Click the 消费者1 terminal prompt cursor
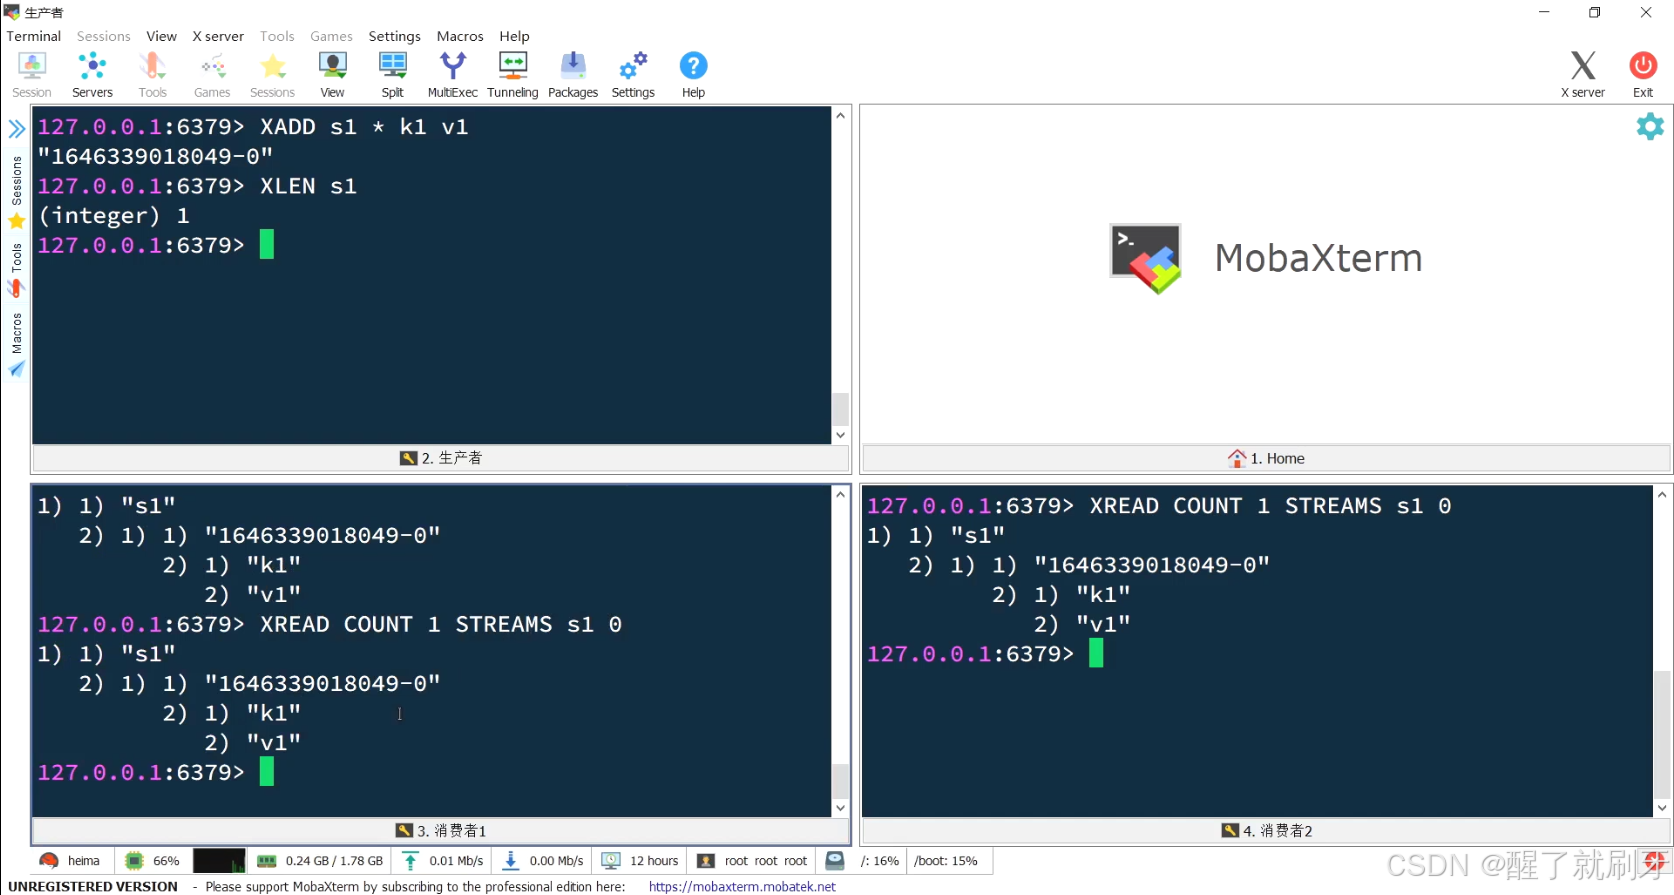 point(267,772)
